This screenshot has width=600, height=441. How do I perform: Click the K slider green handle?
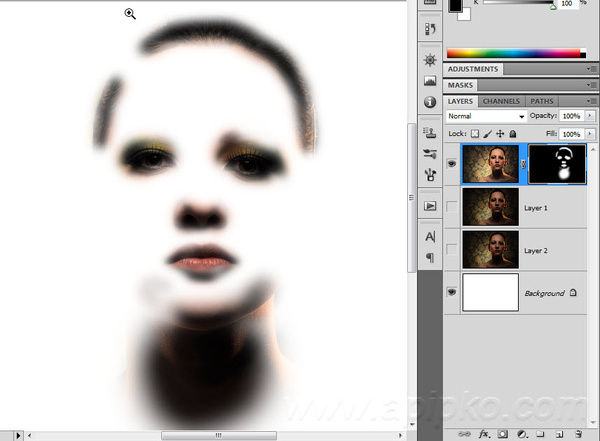[x=553, y=7]
